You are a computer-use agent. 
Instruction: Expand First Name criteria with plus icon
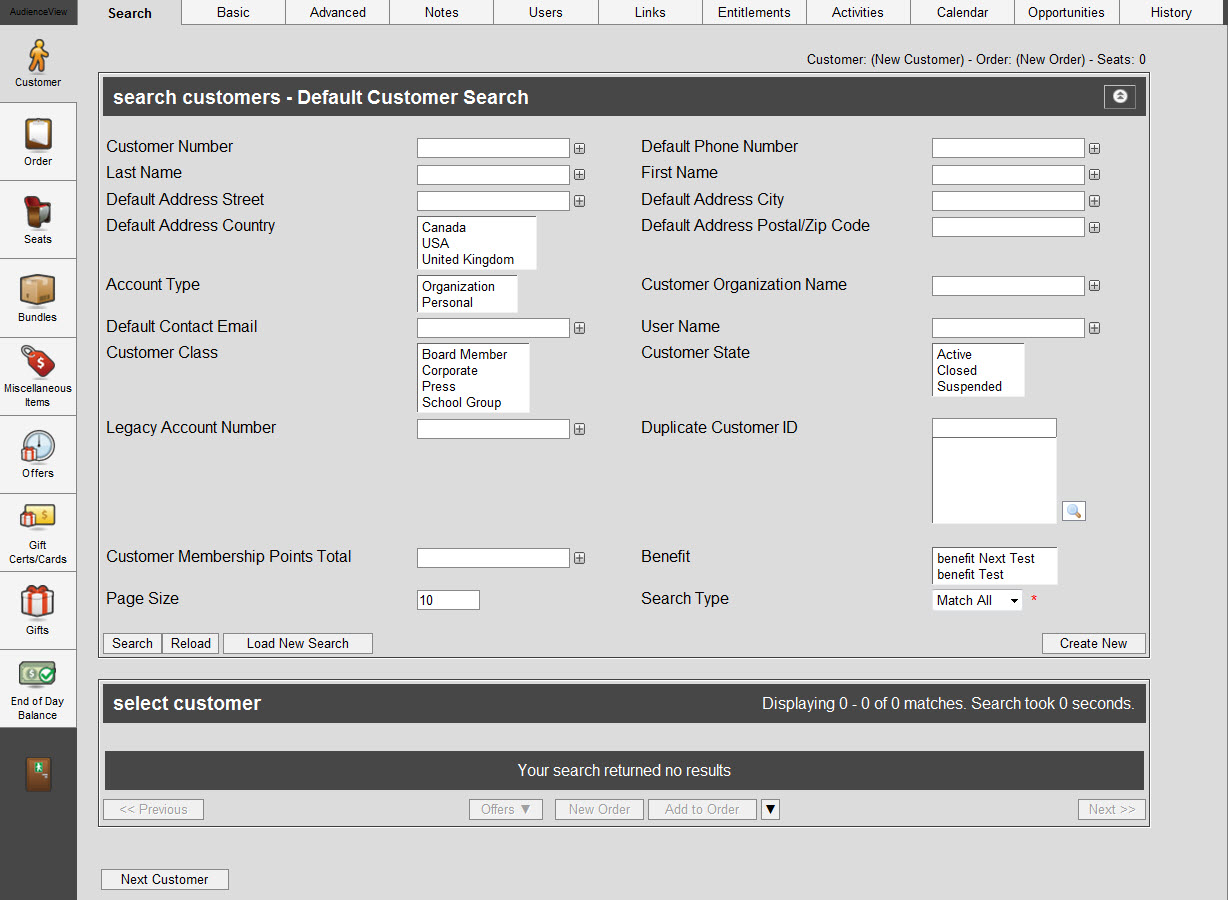coord(1094,175)
